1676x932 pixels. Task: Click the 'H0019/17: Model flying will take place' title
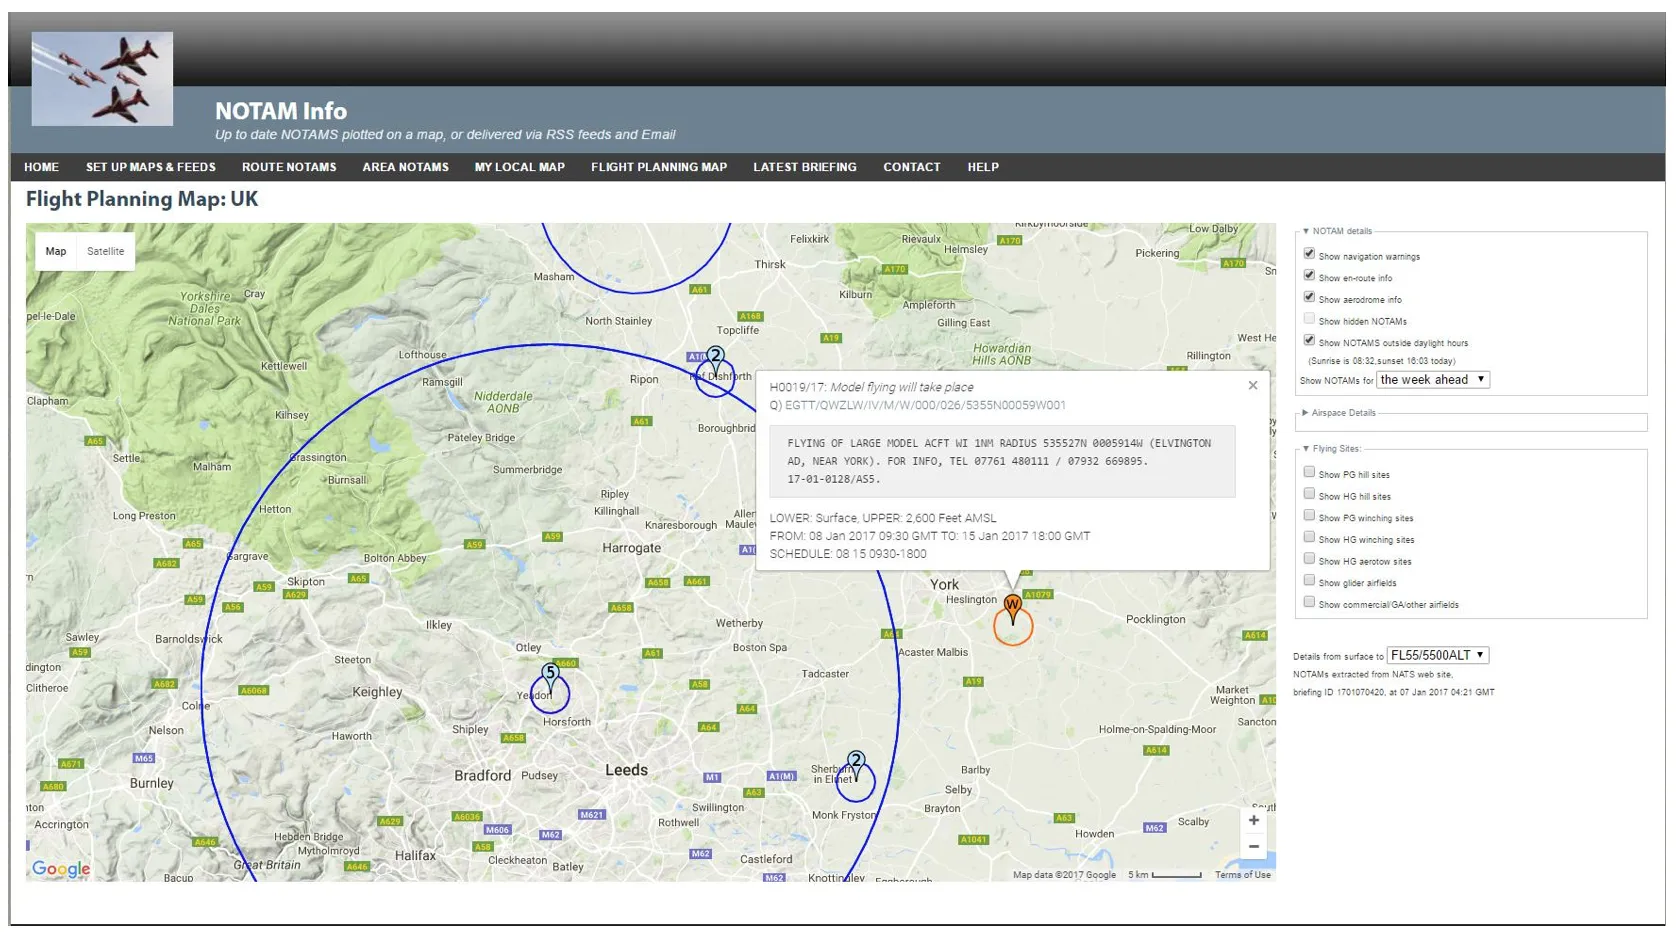pyautogui.click(x=871, y=387)
